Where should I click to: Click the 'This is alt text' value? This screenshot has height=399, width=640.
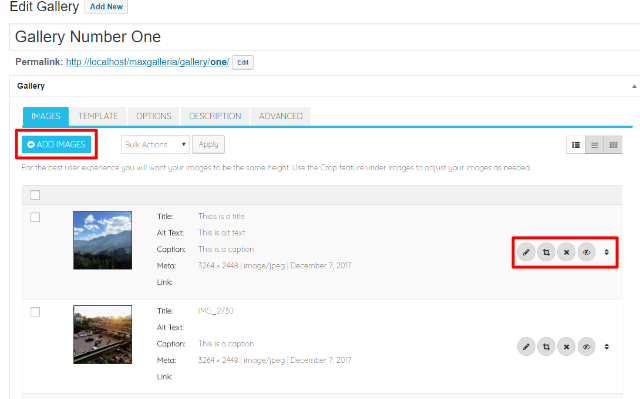pyautogui.click(x=222, y=233)
